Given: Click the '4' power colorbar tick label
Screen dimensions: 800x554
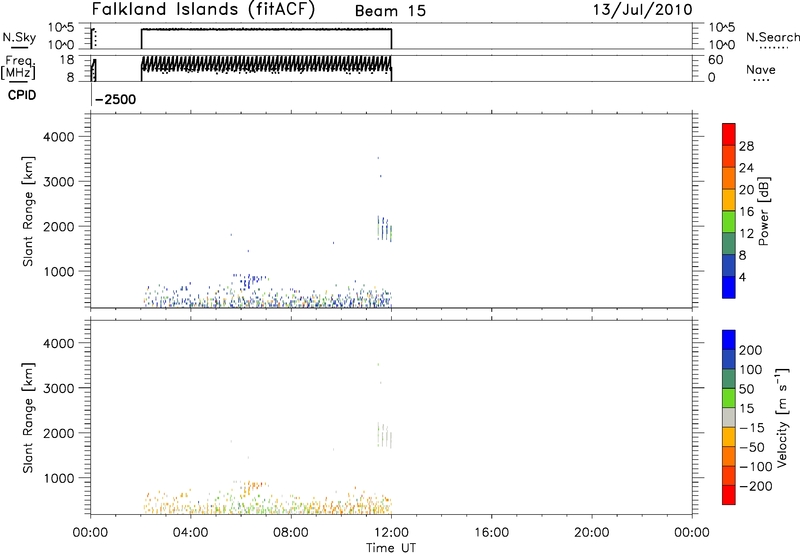Looking at the screenshot, I should click(x=742, y=277).
